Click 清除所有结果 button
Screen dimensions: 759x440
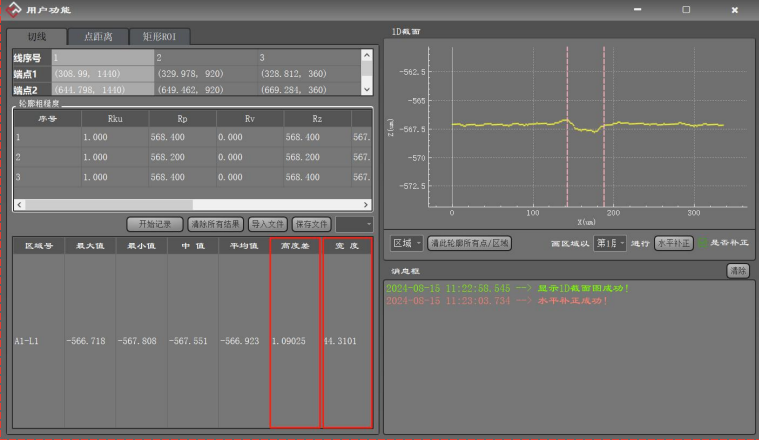215,224
